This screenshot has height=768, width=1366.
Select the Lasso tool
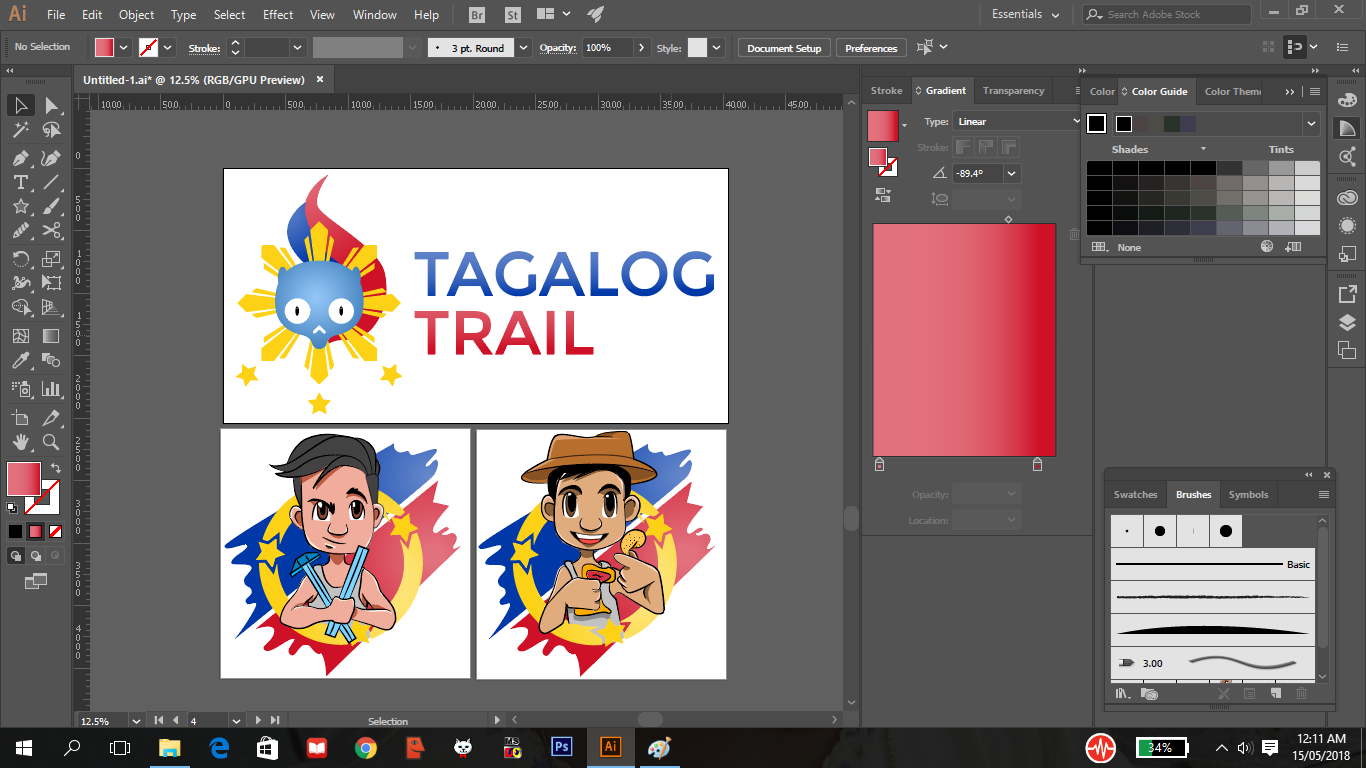click(51, 130)
